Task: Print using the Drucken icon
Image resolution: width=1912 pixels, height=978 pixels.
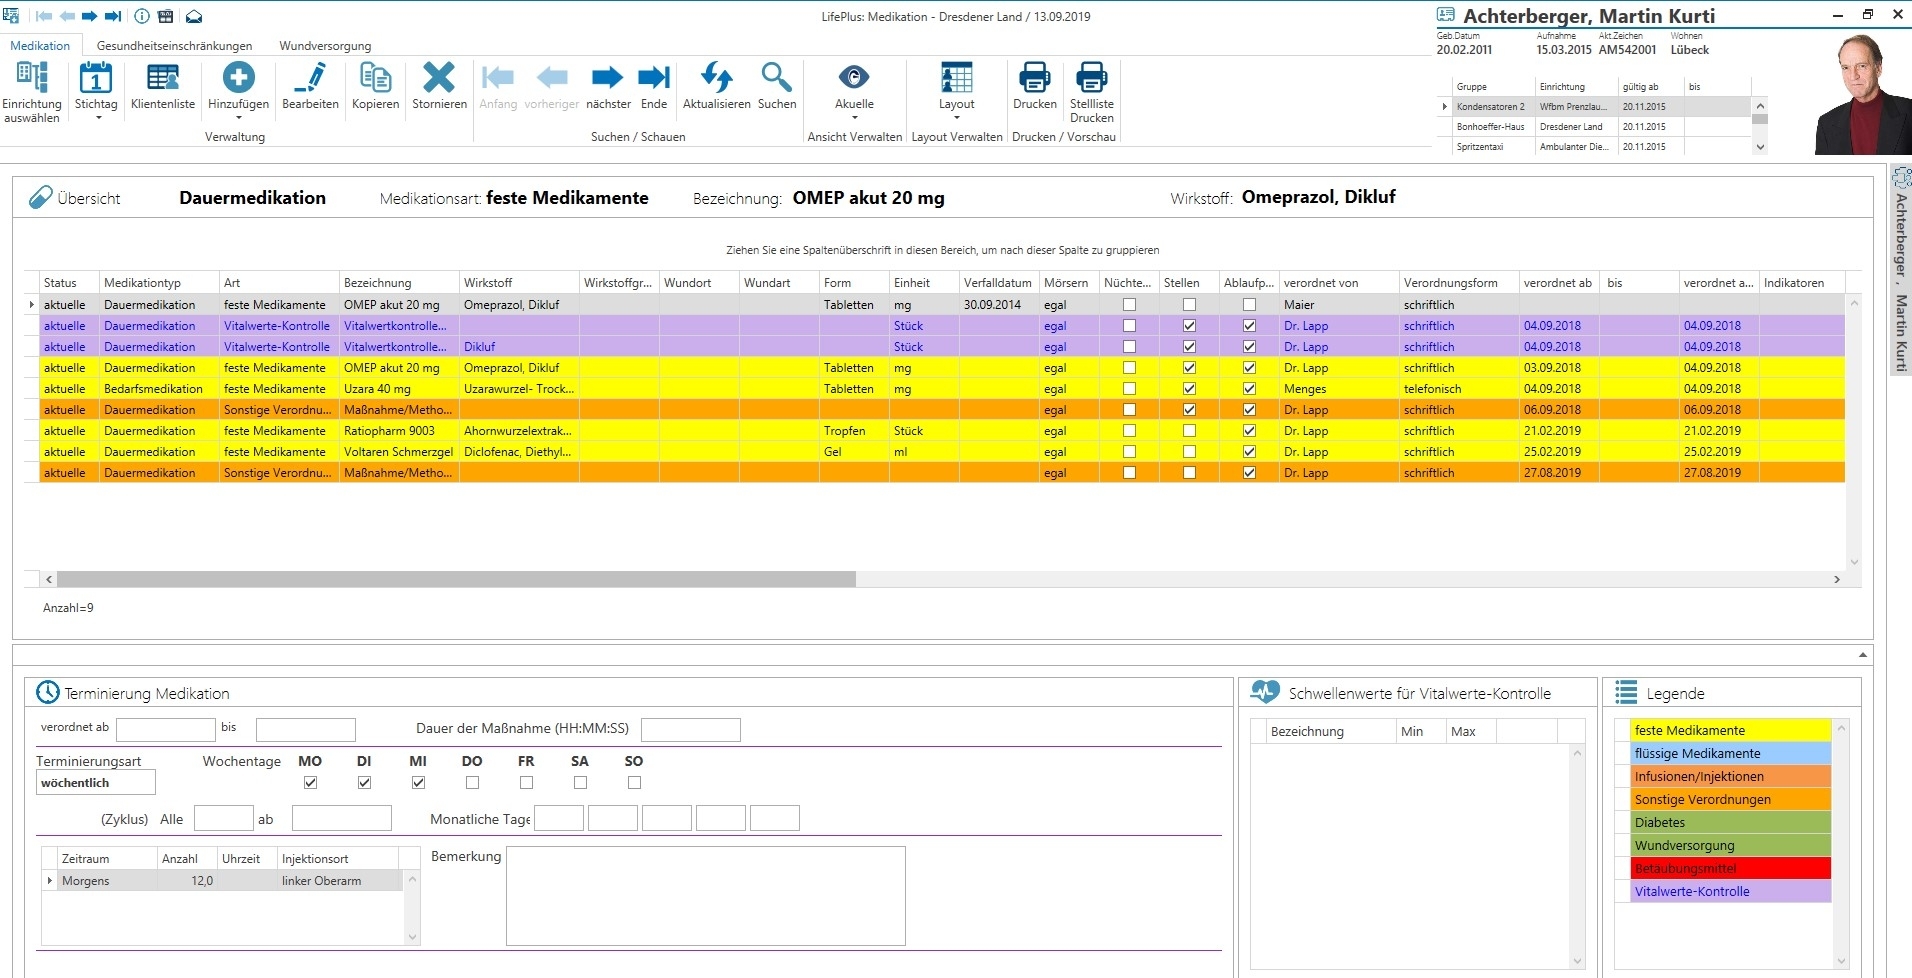Action: [x=1034, y=78]
